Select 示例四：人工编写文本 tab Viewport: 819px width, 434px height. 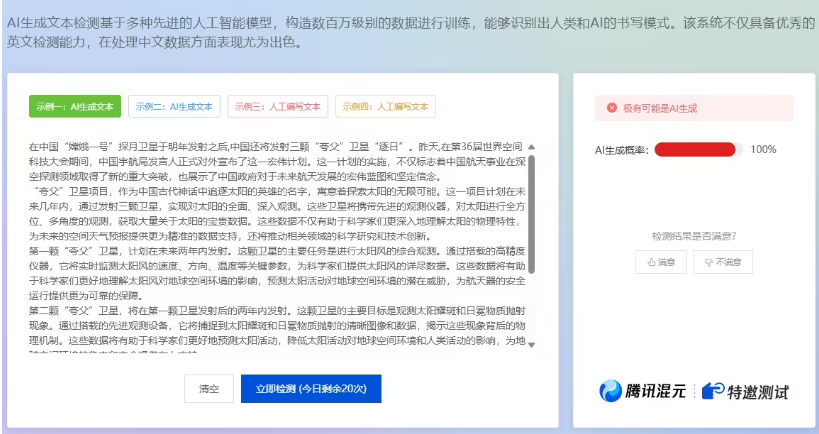point(385,107)
